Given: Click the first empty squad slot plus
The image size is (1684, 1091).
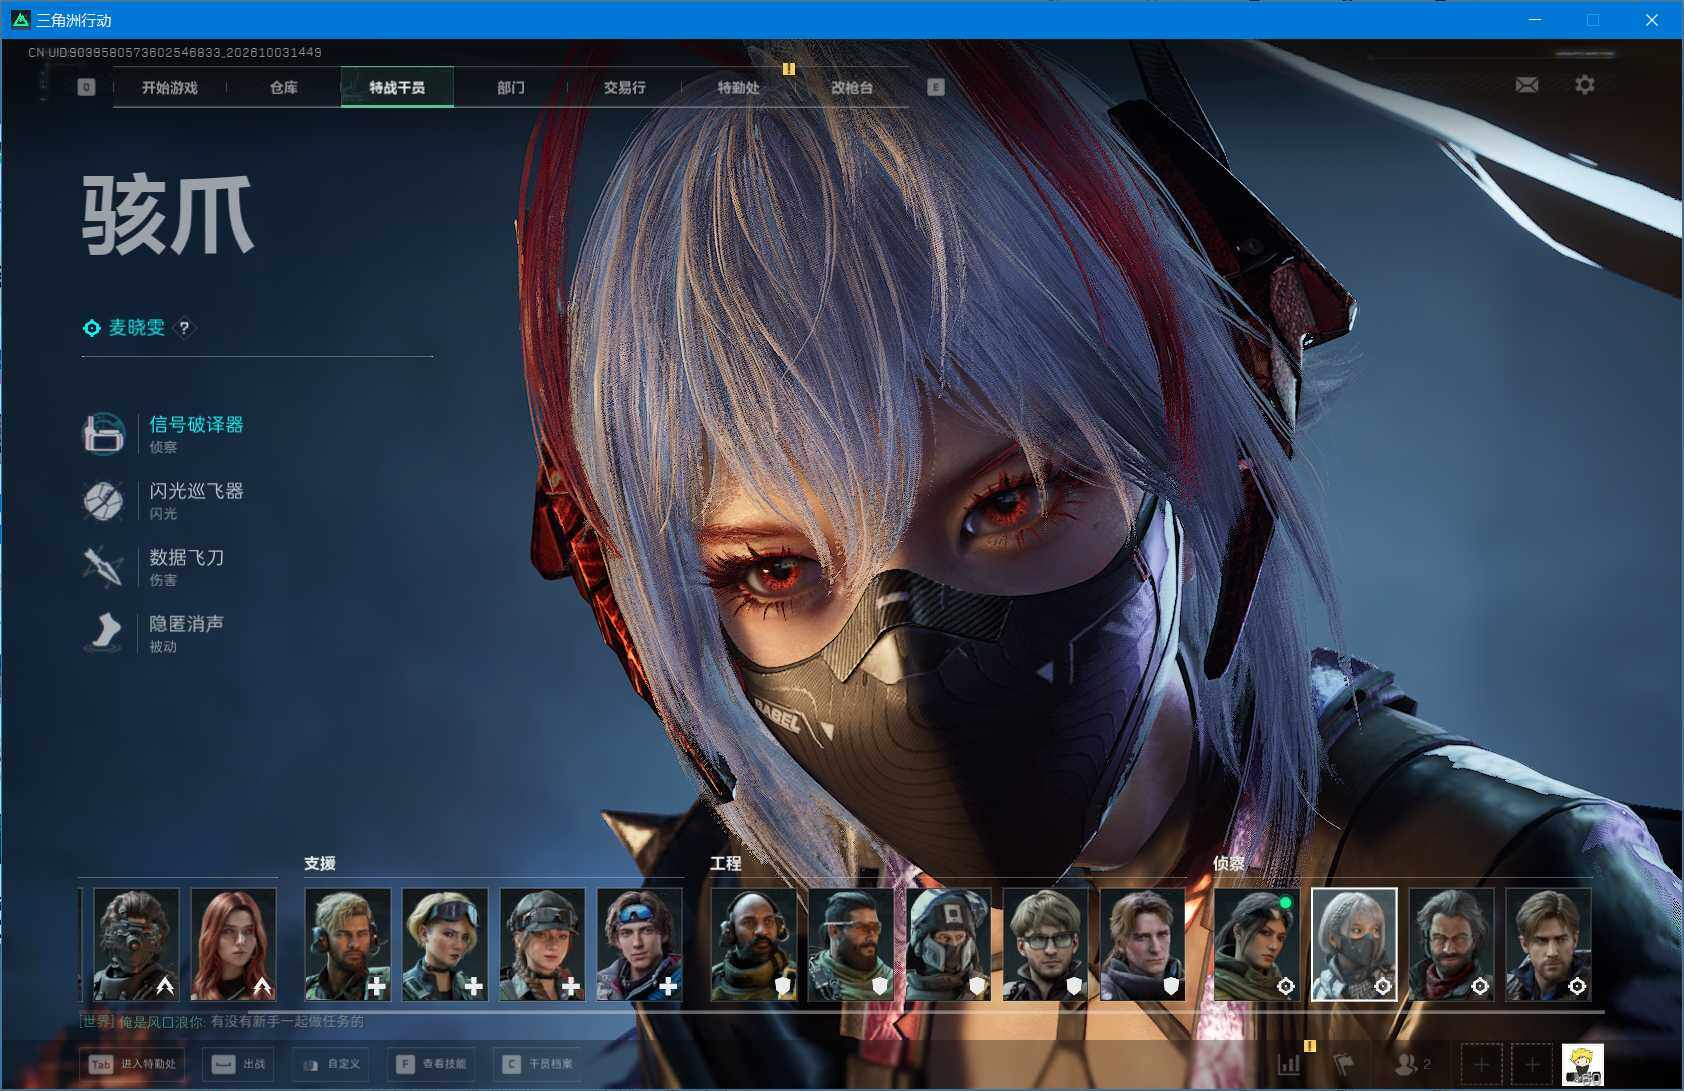Looking at the screenshot, I should (x=1481, y=1064).
